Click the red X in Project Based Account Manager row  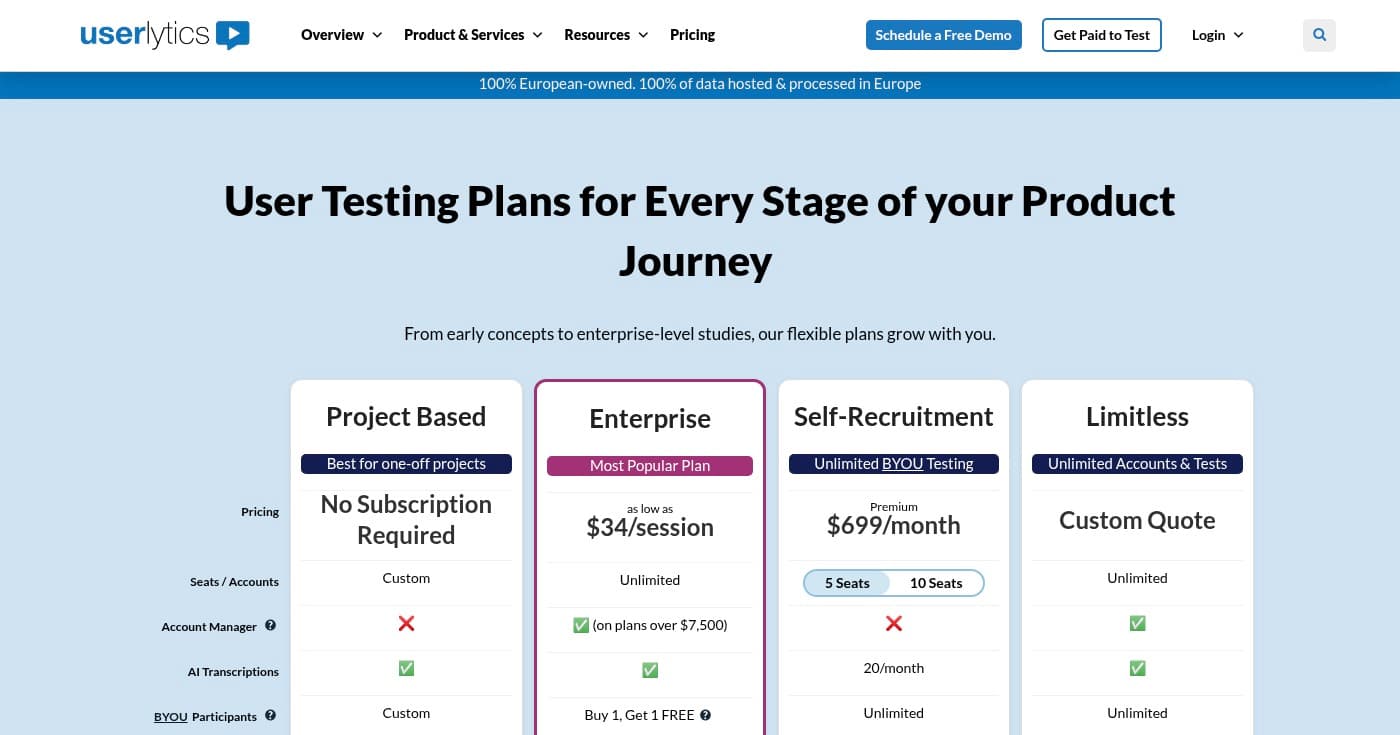tap(406, 623)
